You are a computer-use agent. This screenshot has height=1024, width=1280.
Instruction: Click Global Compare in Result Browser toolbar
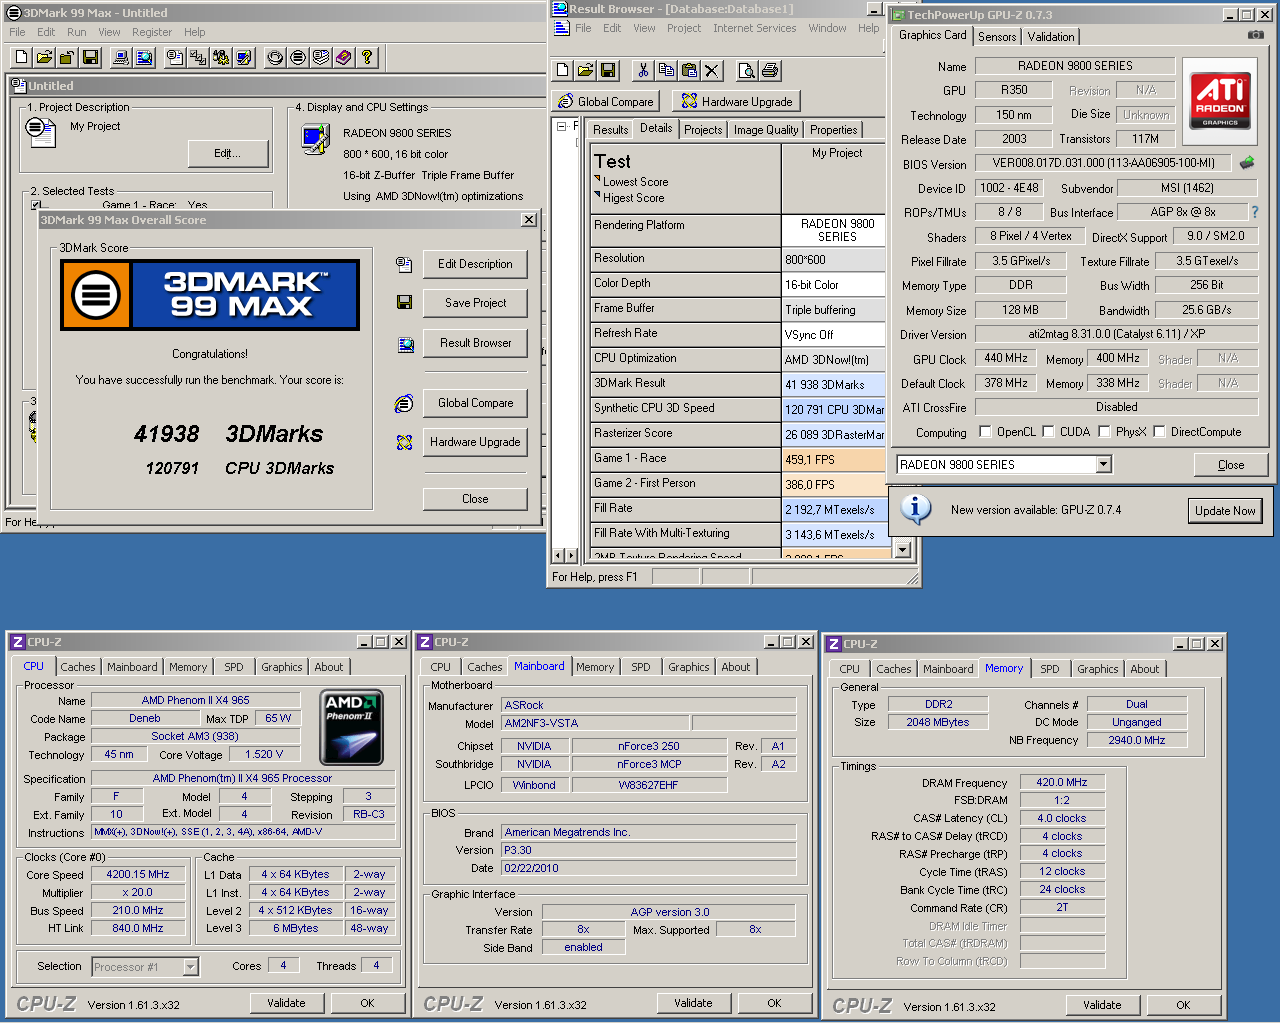pos(606,101)
